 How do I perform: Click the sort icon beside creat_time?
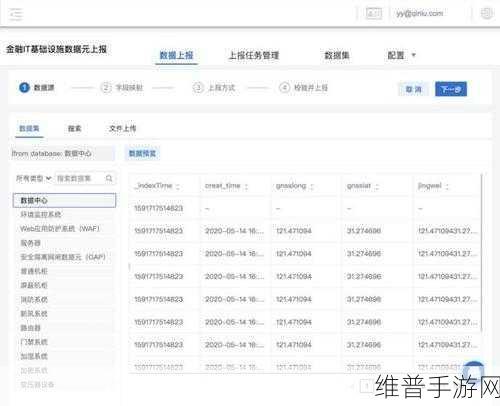246,186
